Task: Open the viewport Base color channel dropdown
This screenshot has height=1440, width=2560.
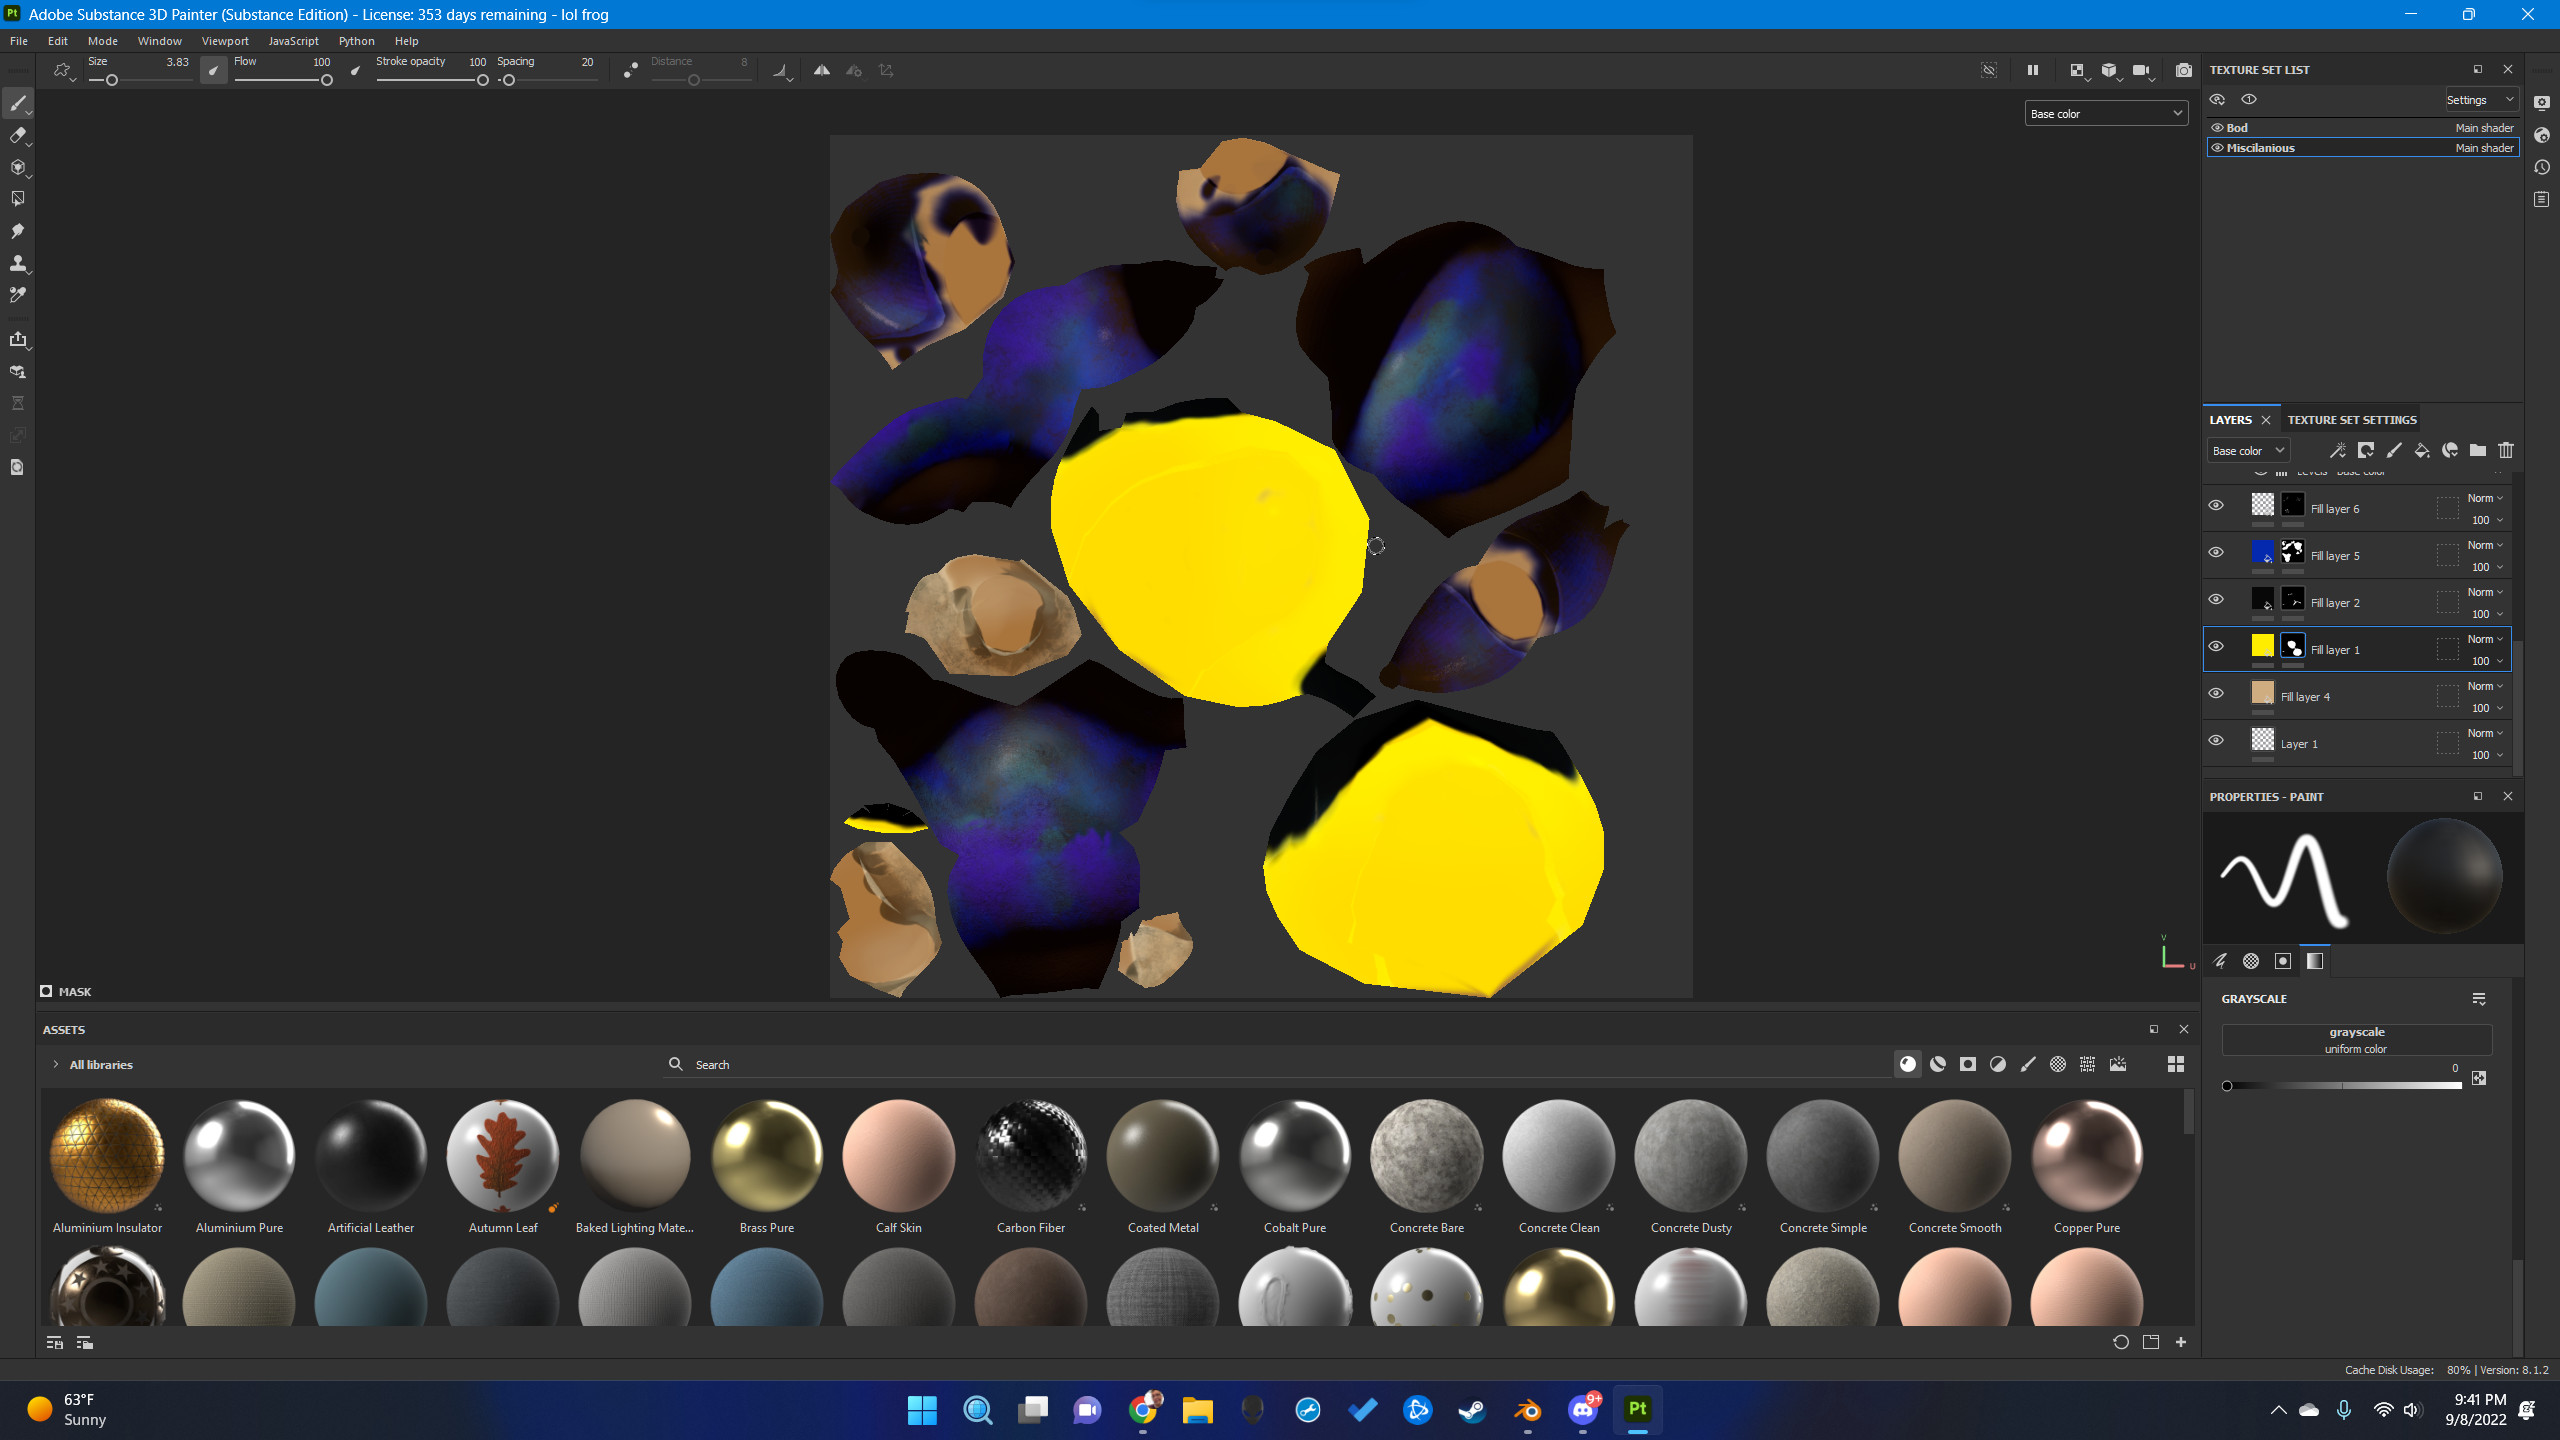Action: tap(2106, 114)
